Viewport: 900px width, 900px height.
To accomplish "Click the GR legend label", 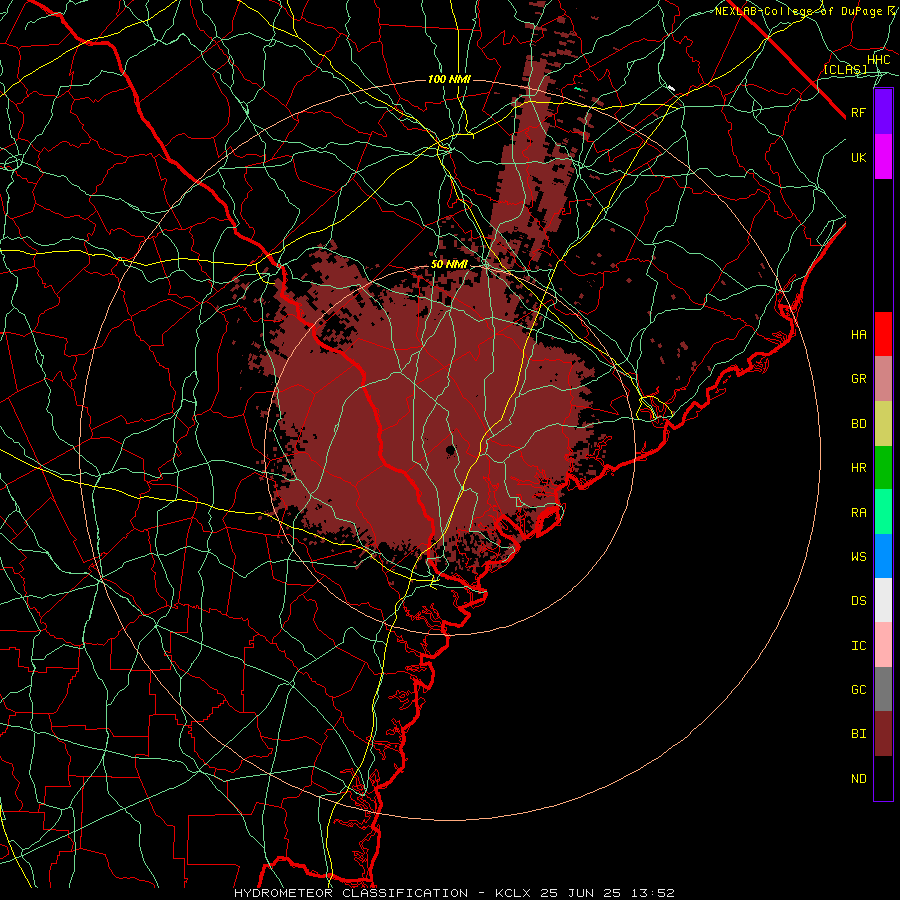I will click(858, 379).
